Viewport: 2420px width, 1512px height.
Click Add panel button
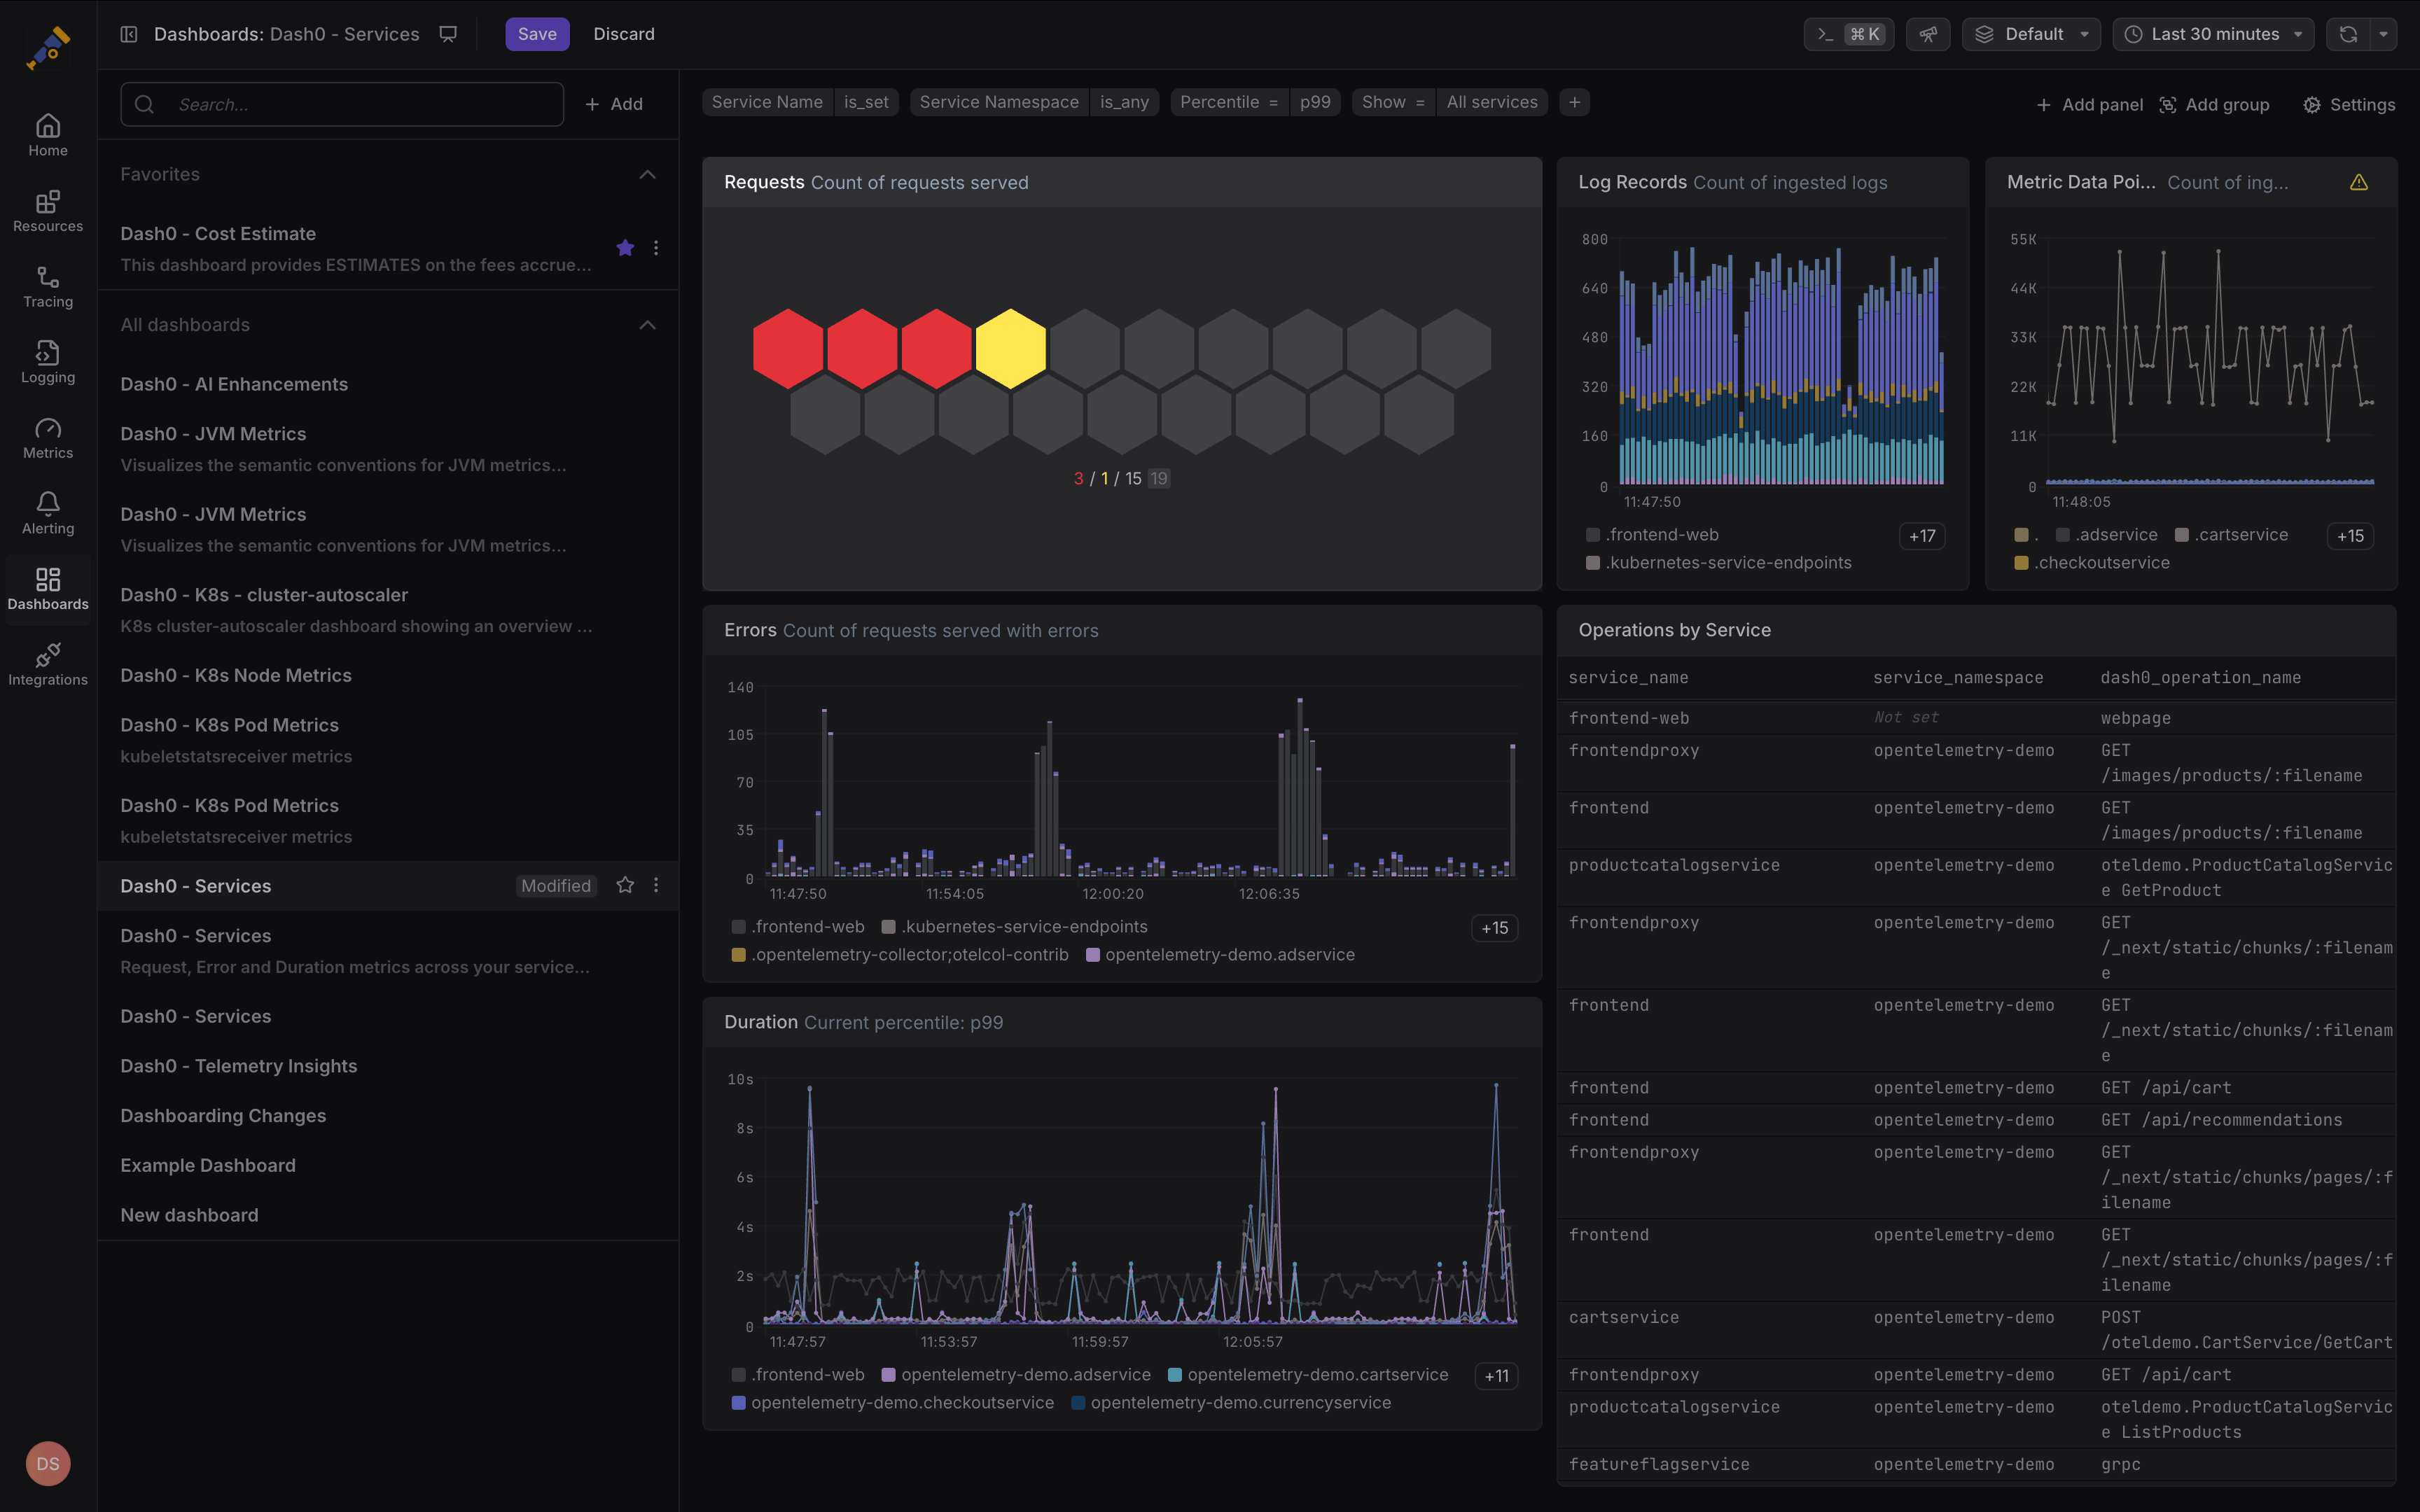tap(2090, 105)
